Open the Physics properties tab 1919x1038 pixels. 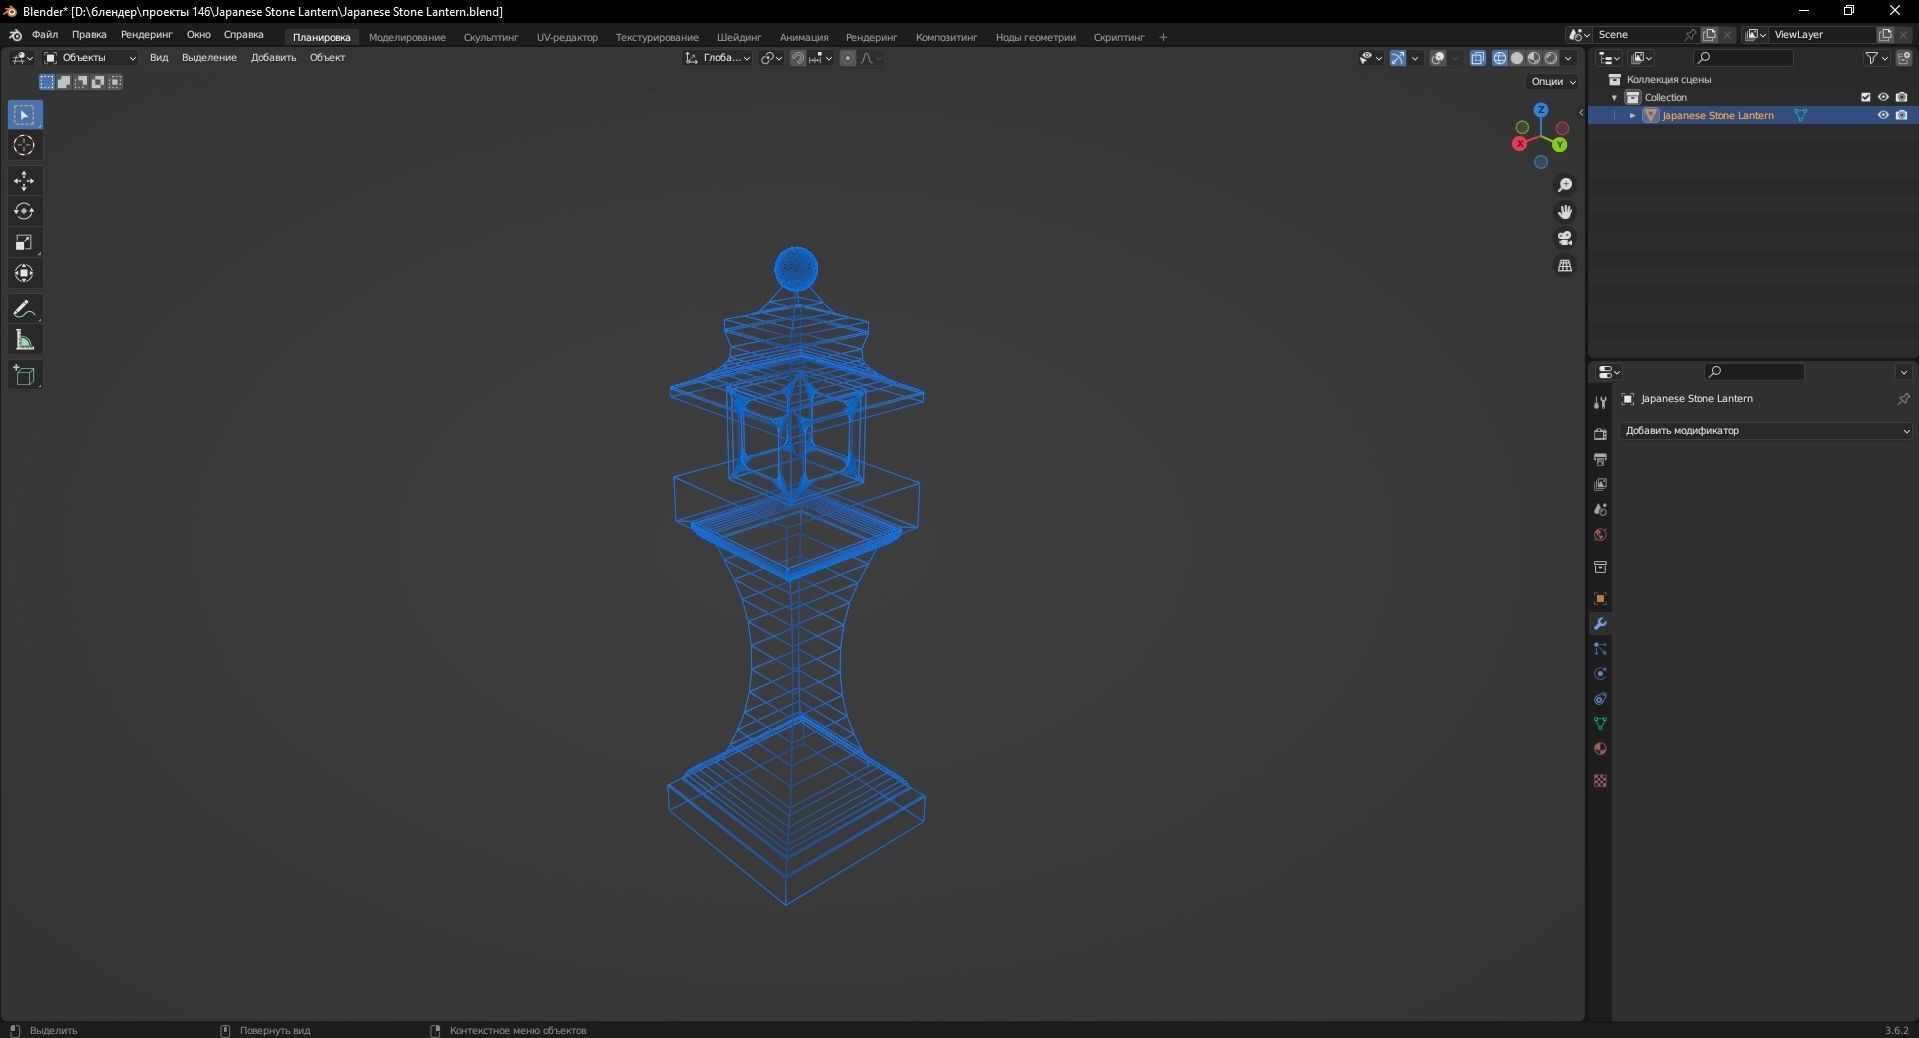coord(1600,674)
